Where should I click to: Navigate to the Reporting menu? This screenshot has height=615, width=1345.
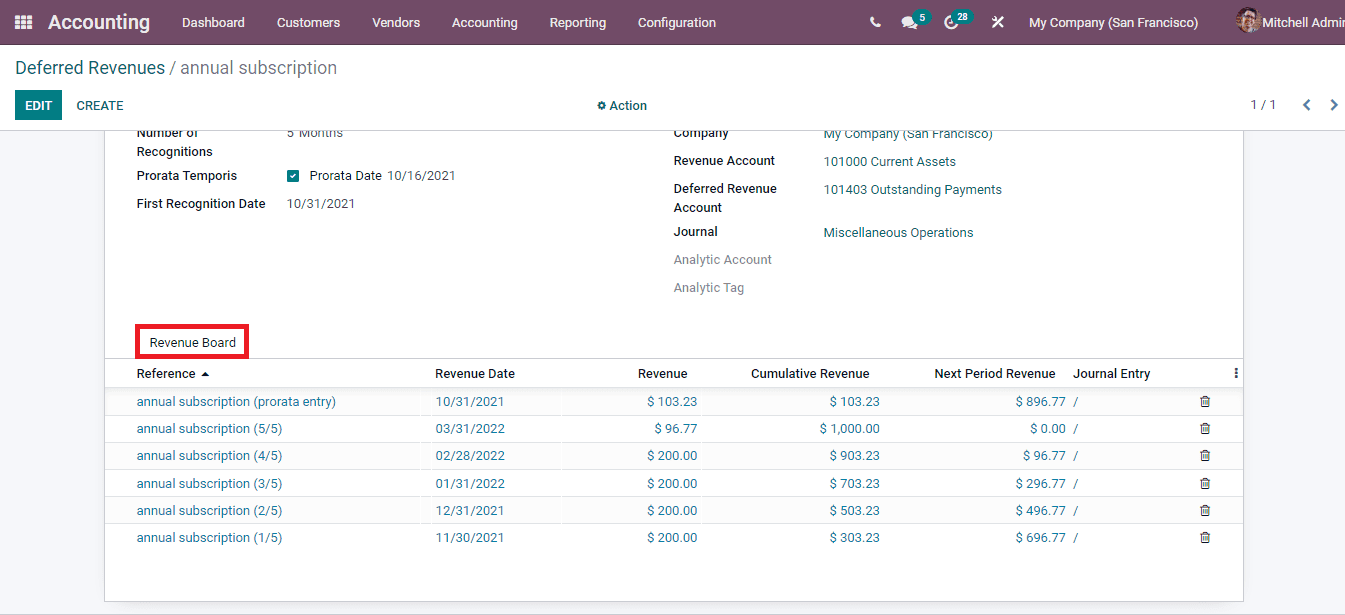click(x=577, y=22)
